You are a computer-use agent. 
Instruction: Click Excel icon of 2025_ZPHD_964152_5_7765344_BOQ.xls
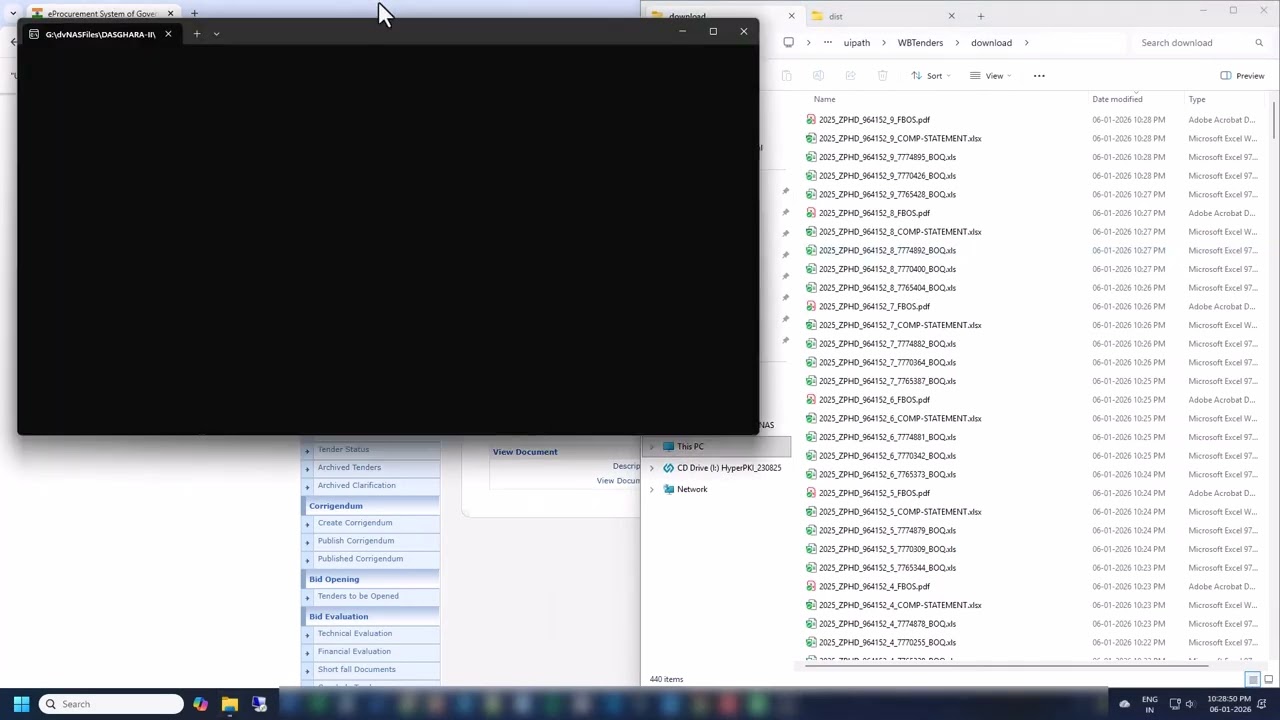[811, 568]
